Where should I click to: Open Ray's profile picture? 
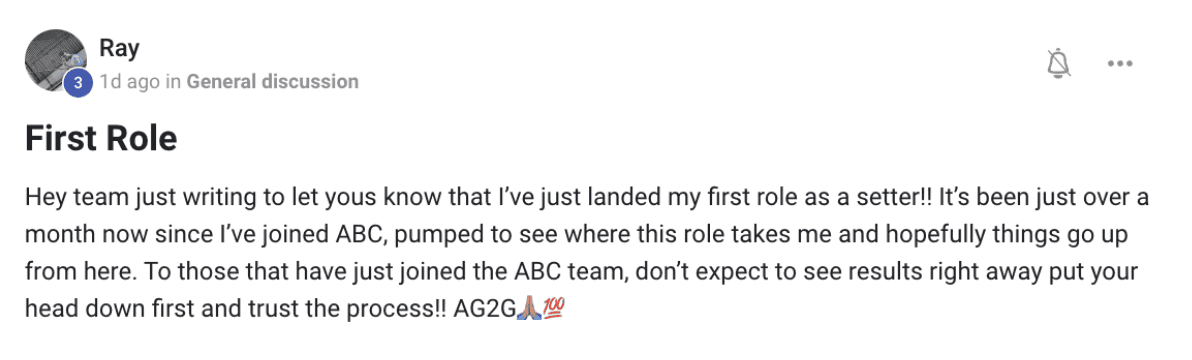55,61
